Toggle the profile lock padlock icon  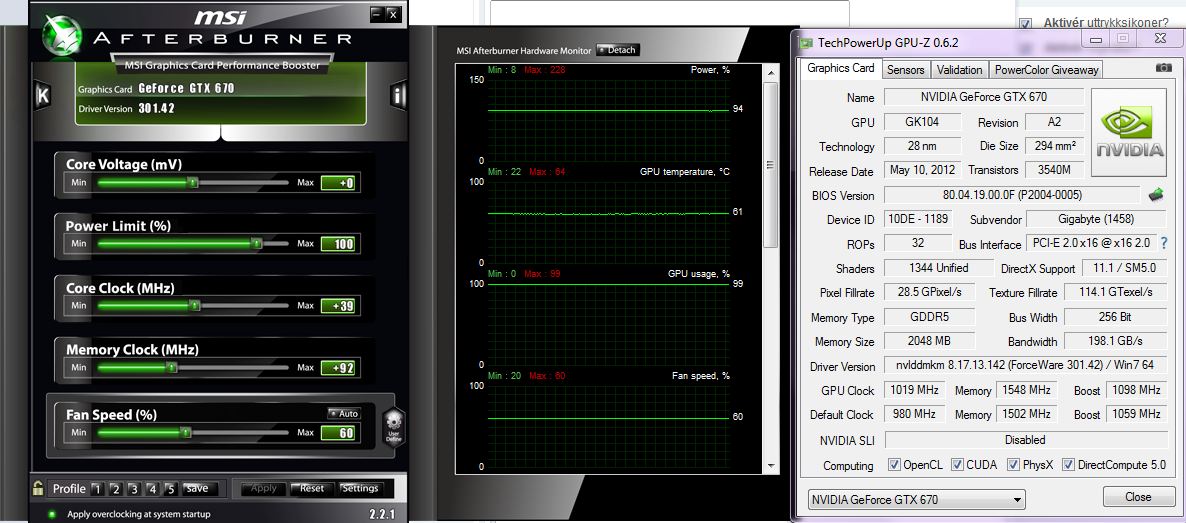(38, 488)
